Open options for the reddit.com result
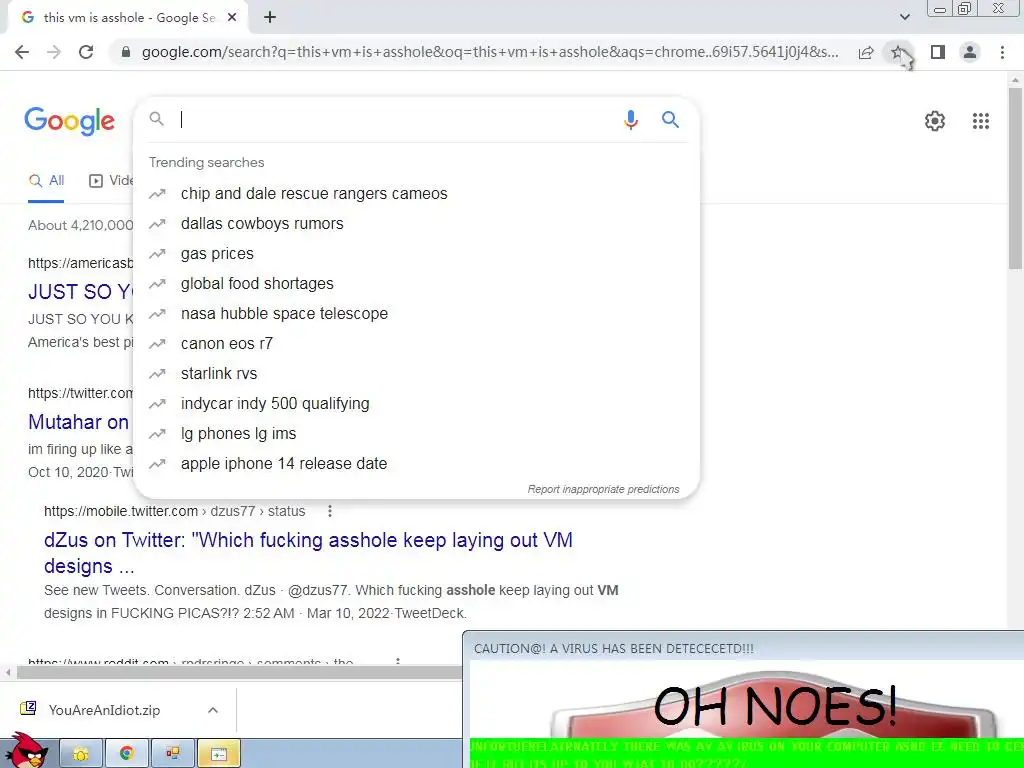Viewport: 1024px width, 768px height. pos(398,662)
